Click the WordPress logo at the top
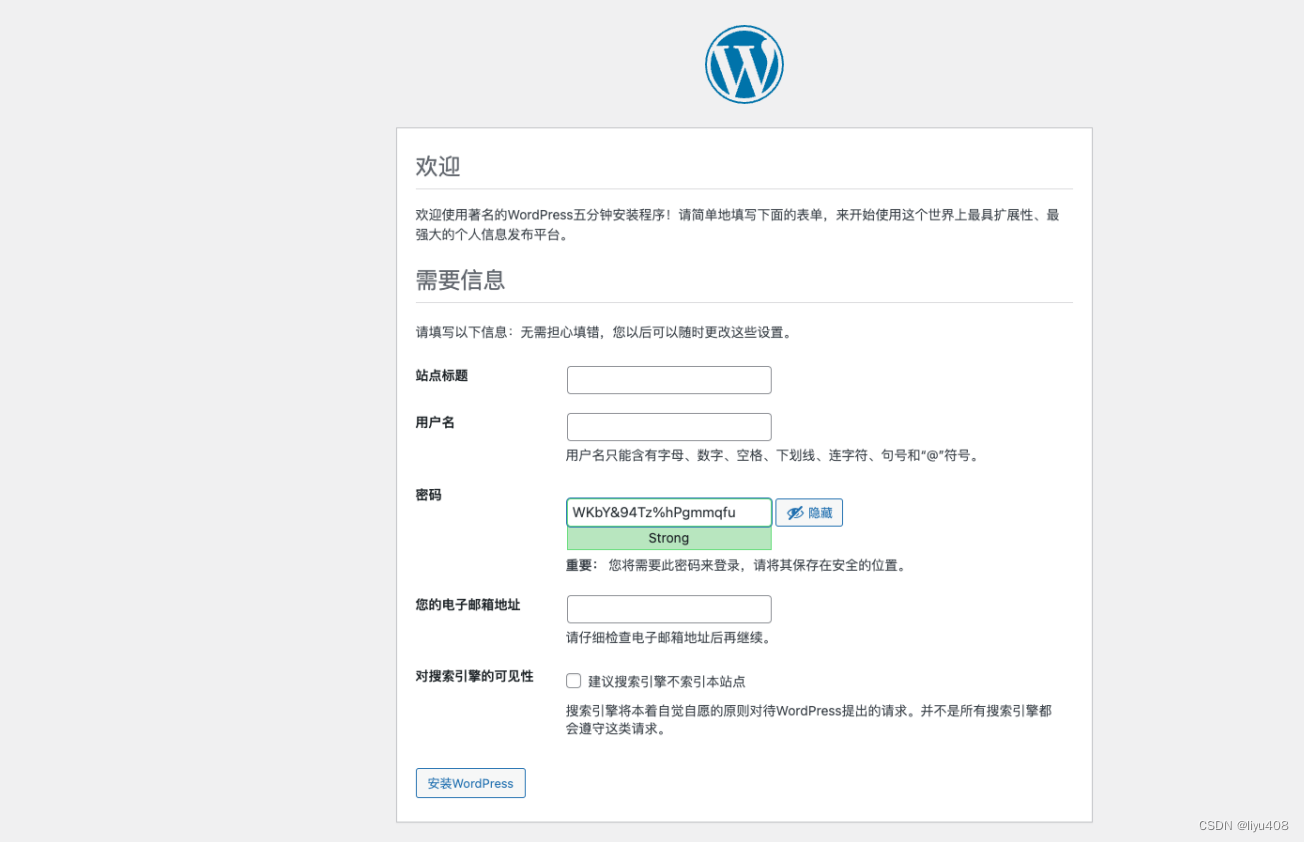Image resolution: width=1304 pixels, height=842 pixels. pos(744,63)
